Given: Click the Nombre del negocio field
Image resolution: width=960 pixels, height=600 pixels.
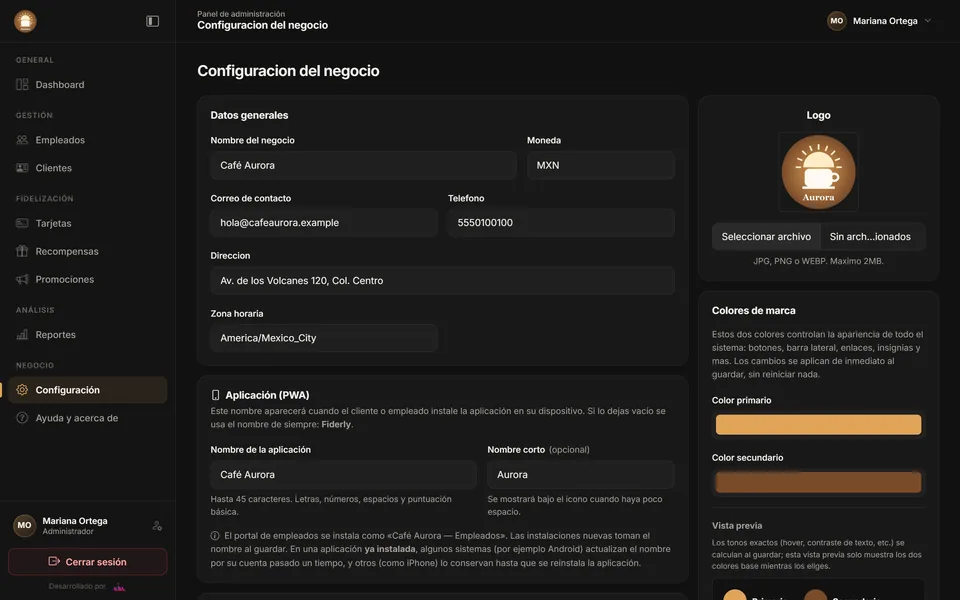Looking at the screenshot, I should [x=363, y=165].
